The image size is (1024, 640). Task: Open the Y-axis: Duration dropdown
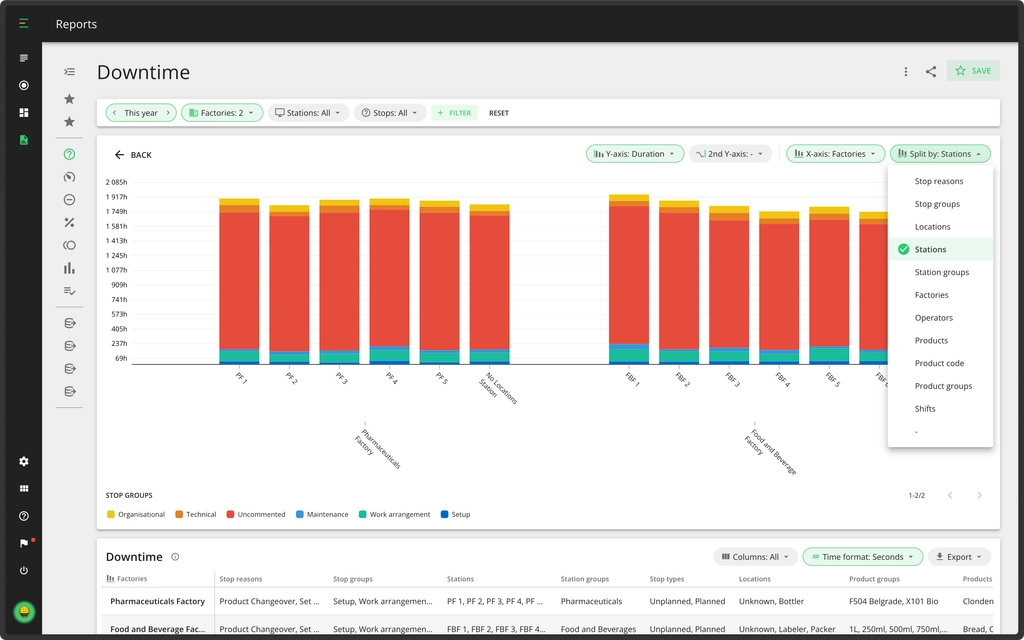pos(635,154)
